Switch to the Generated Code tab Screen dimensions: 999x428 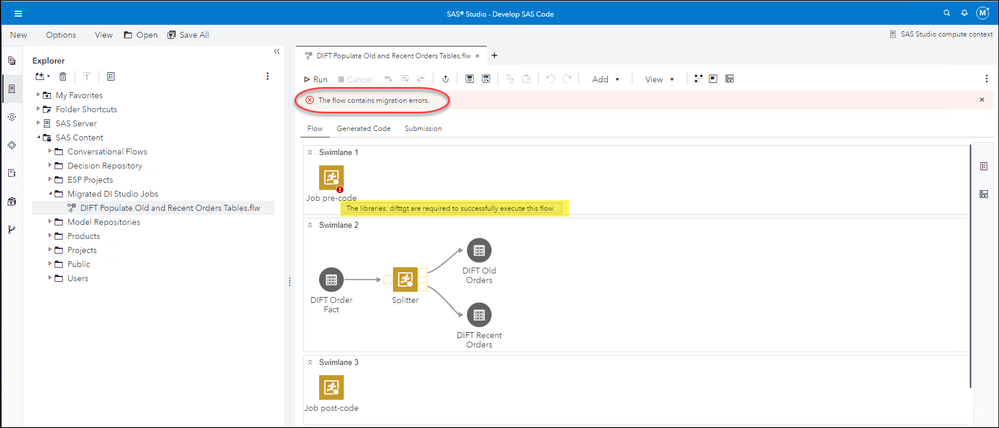pos(363,128)
